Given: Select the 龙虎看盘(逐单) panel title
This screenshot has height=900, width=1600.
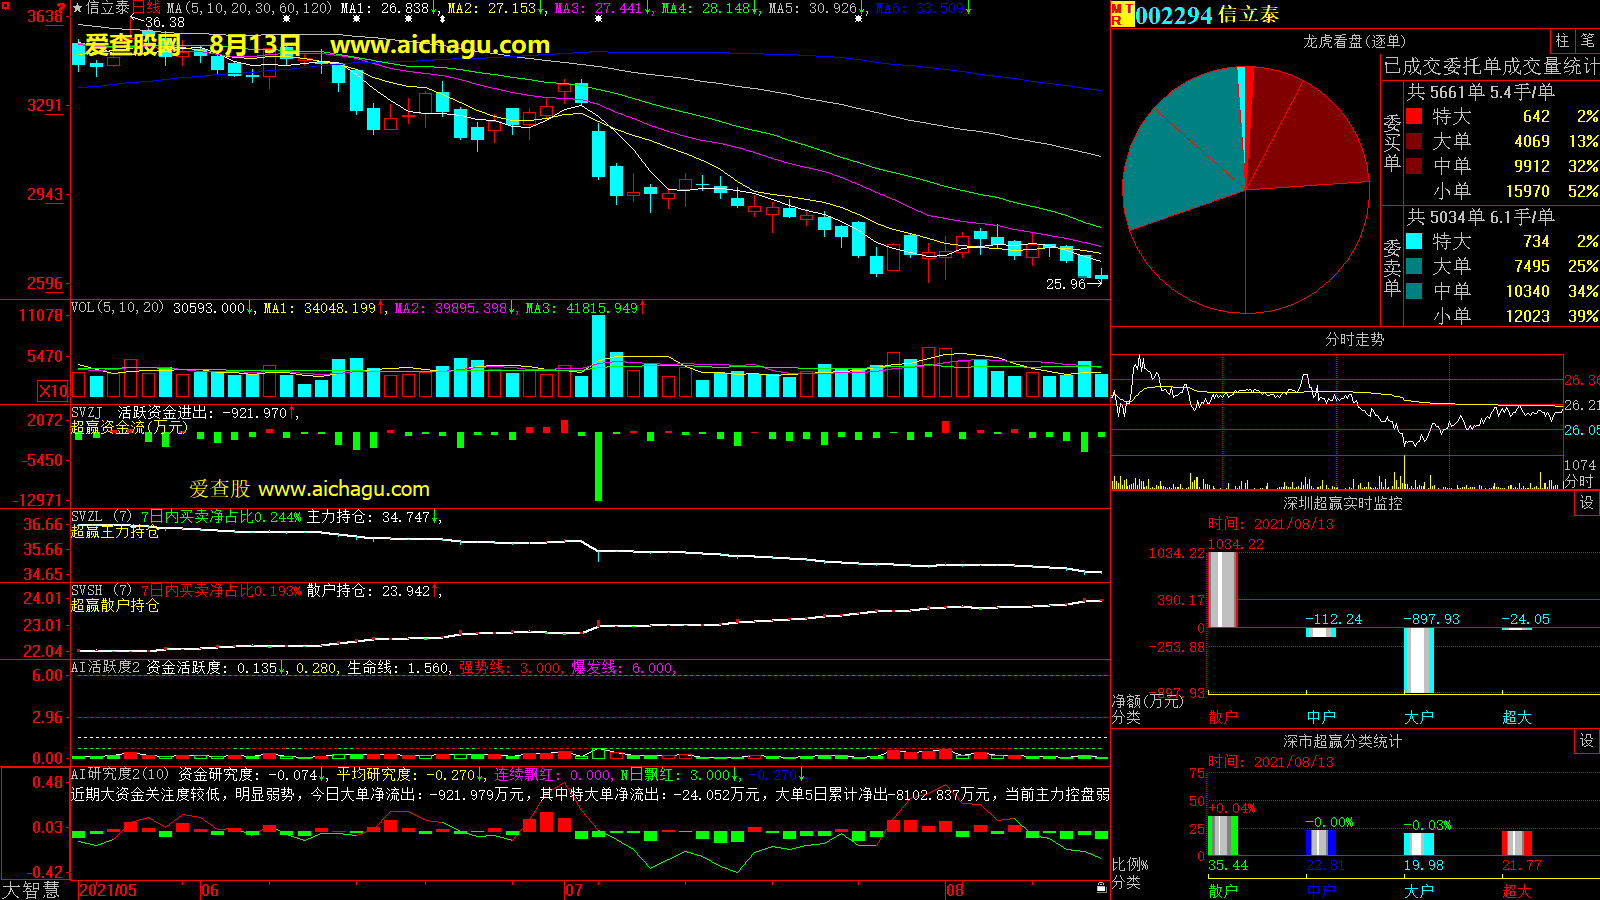Looking at the screenshot, I should click(1354, 41).
